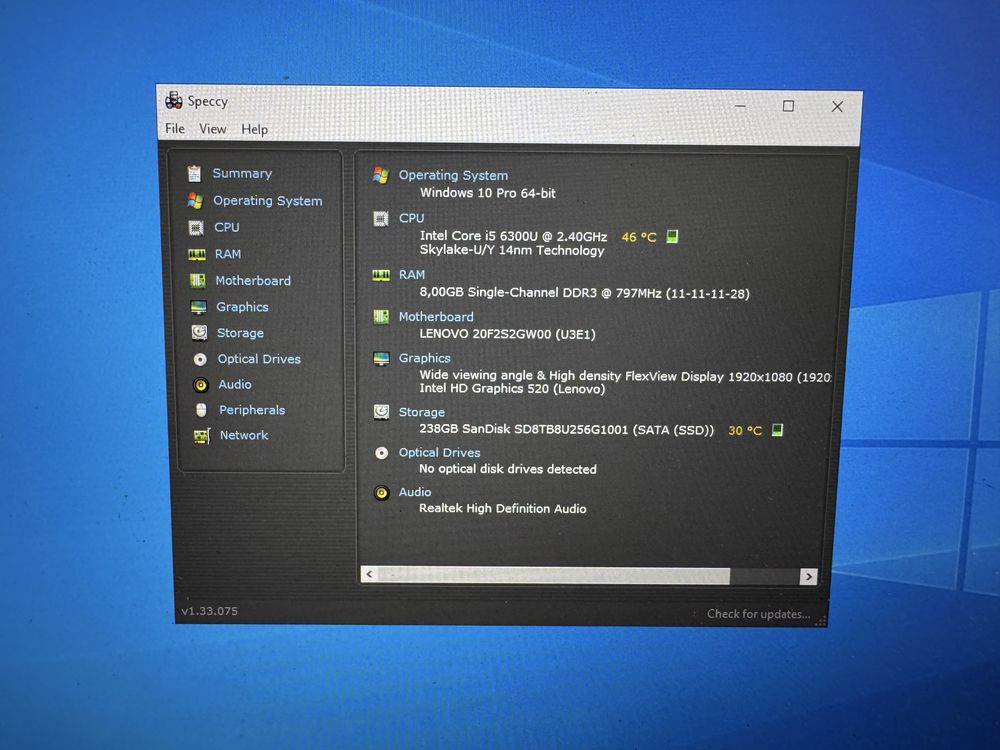The height and width of the screenshot is (750, 1000).
Task: Open the View menu
Action: (212, 129)
